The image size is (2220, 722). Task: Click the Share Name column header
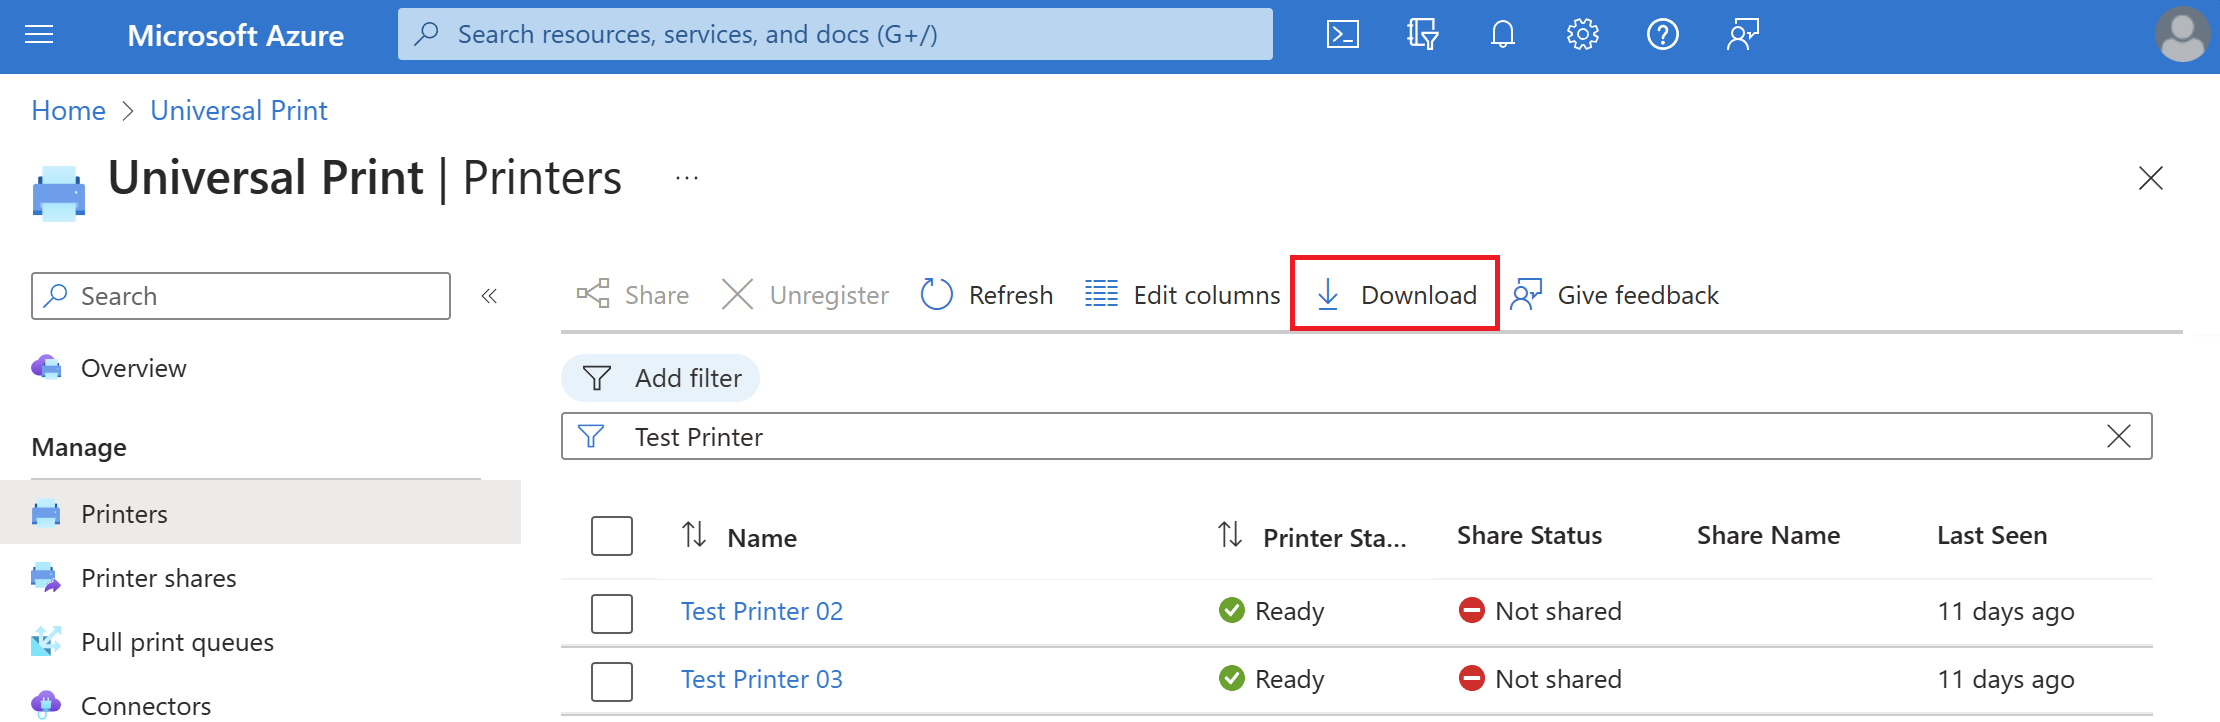click(x=1768, y=536)
